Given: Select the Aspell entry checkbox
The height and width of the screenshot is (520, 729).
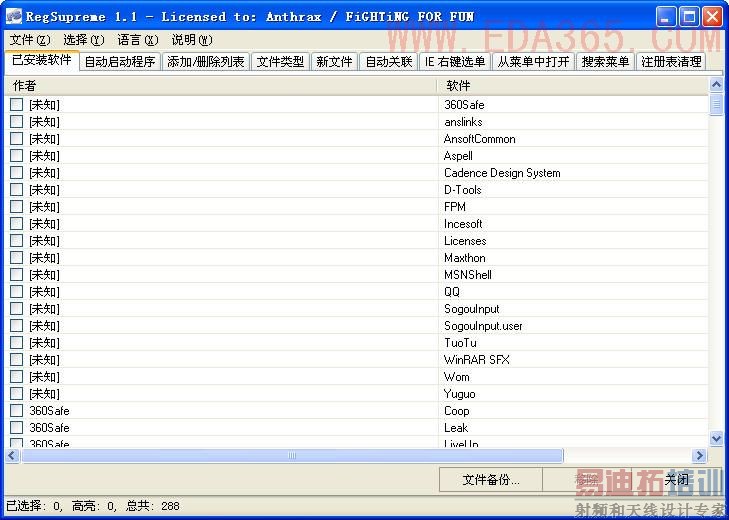Looking at the screenshot, I should pos(17,156).
